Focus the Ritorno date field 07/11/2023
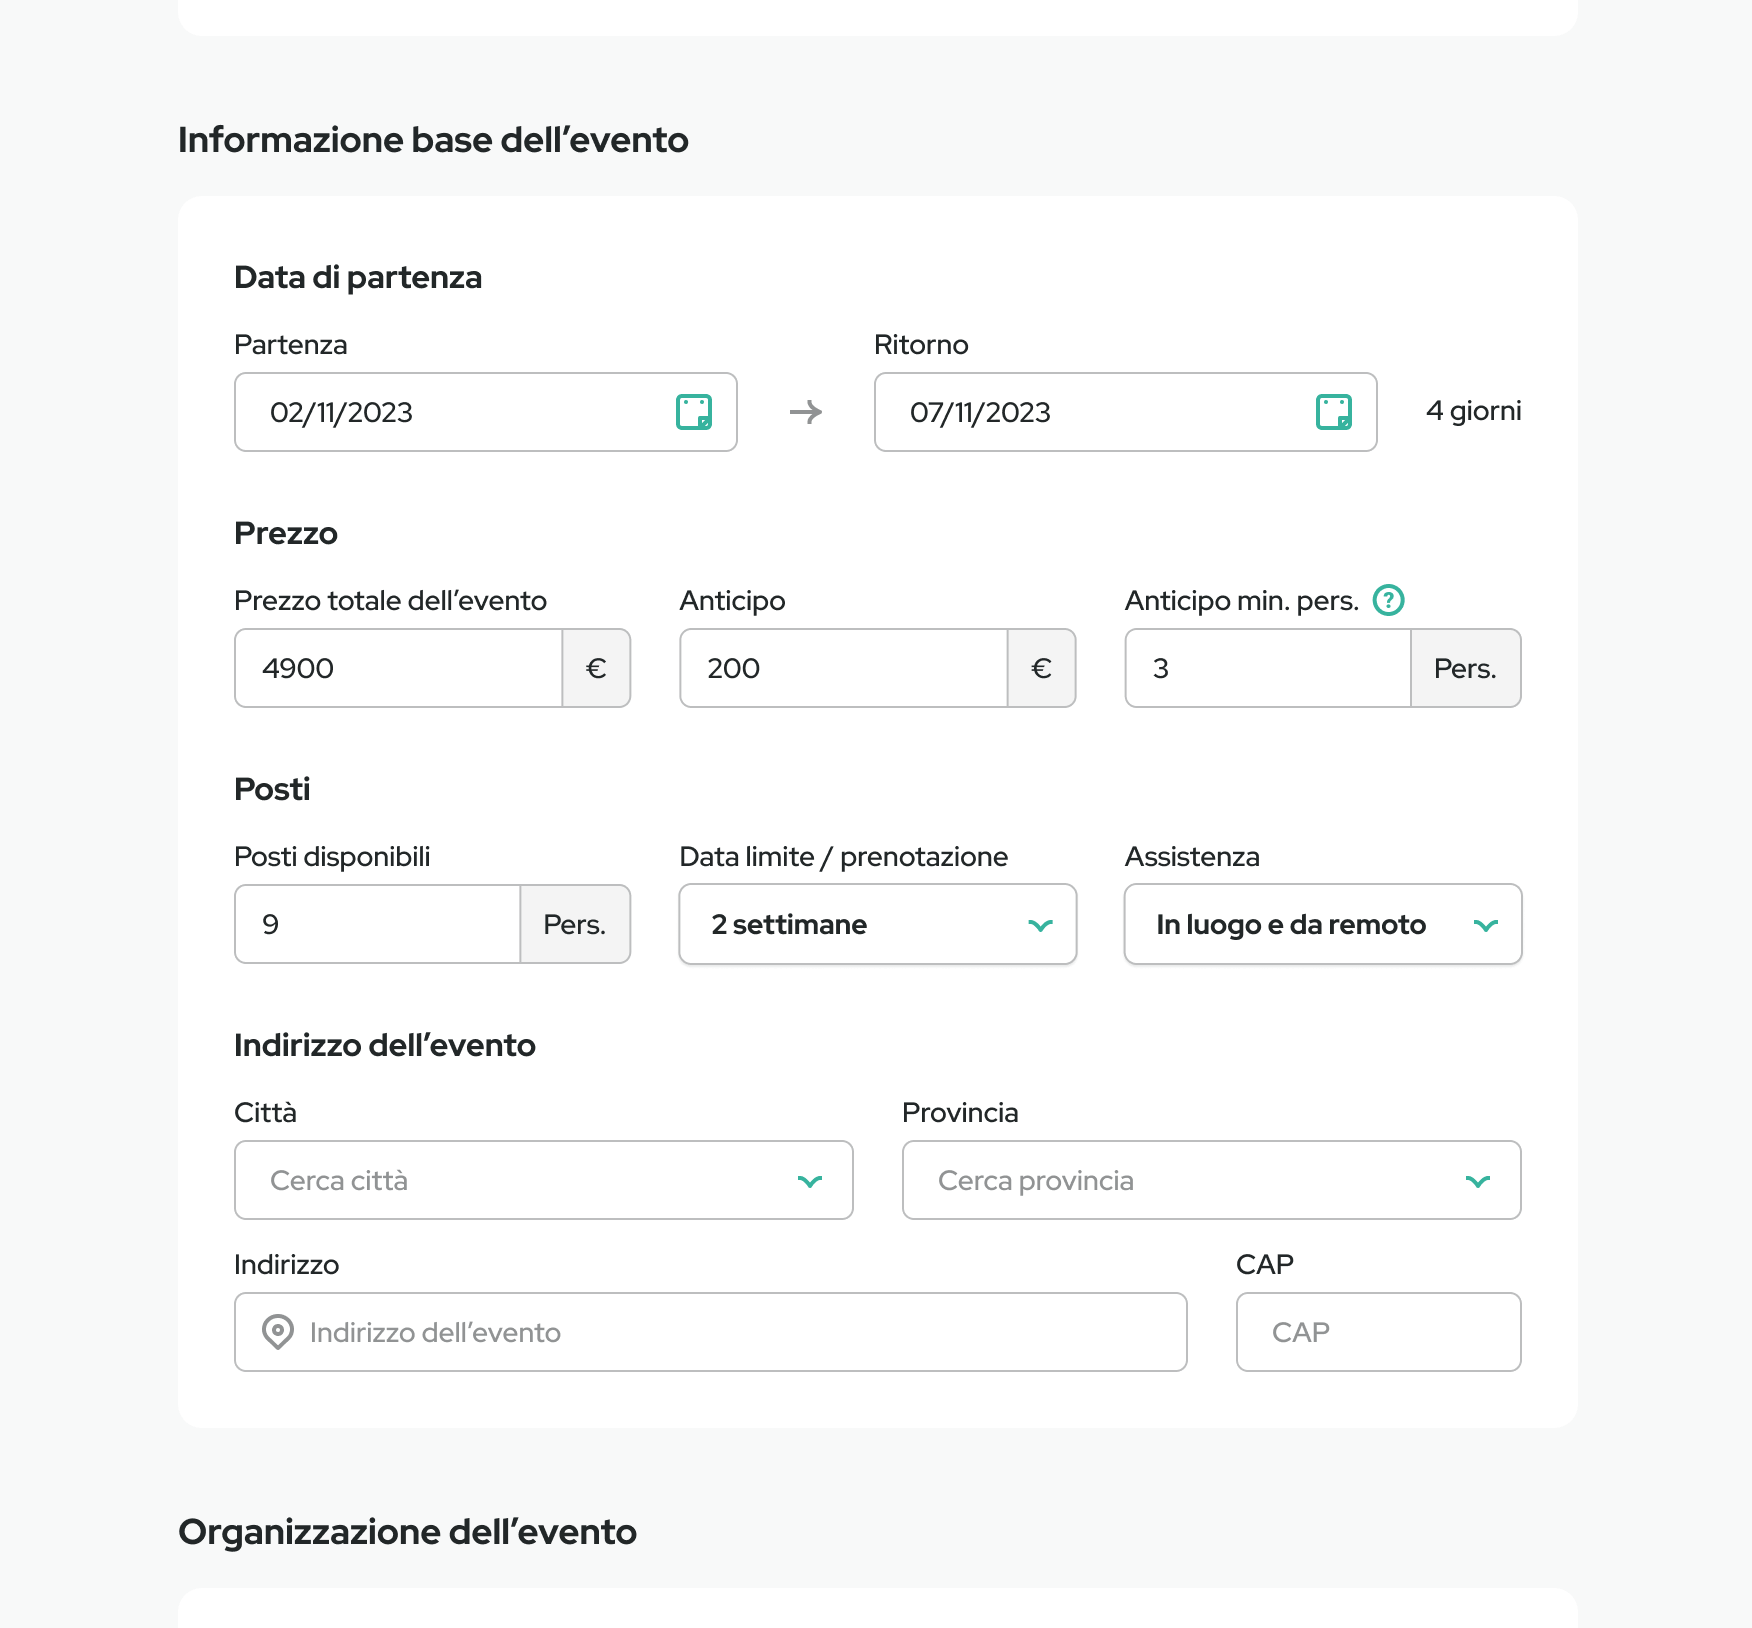 pos(1090,412)
